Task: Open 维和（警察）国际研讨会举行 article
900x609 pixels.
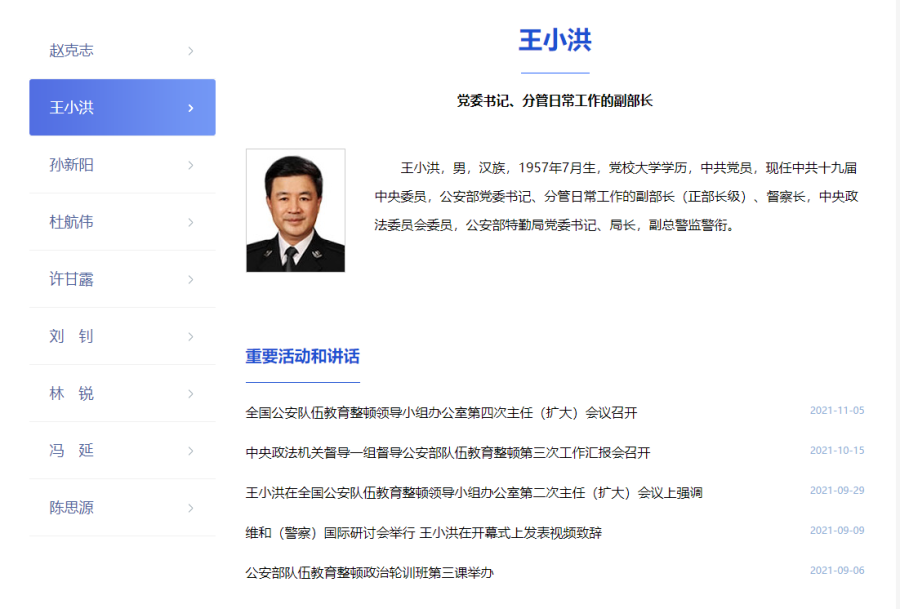Action: pos(423,533)
